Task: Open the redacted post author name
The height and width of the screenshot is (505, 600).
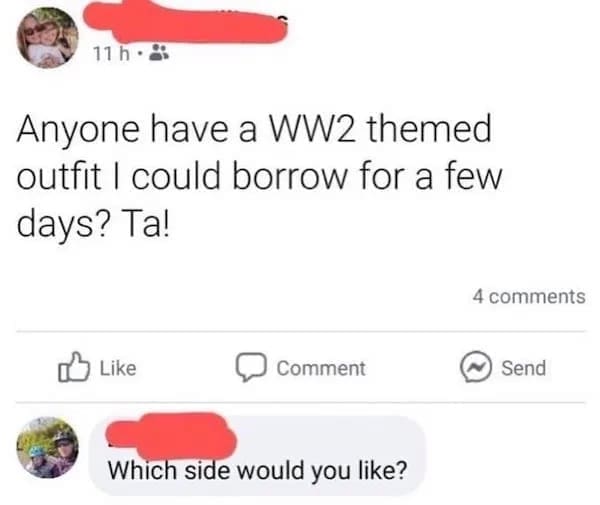Action: point(186,22)
